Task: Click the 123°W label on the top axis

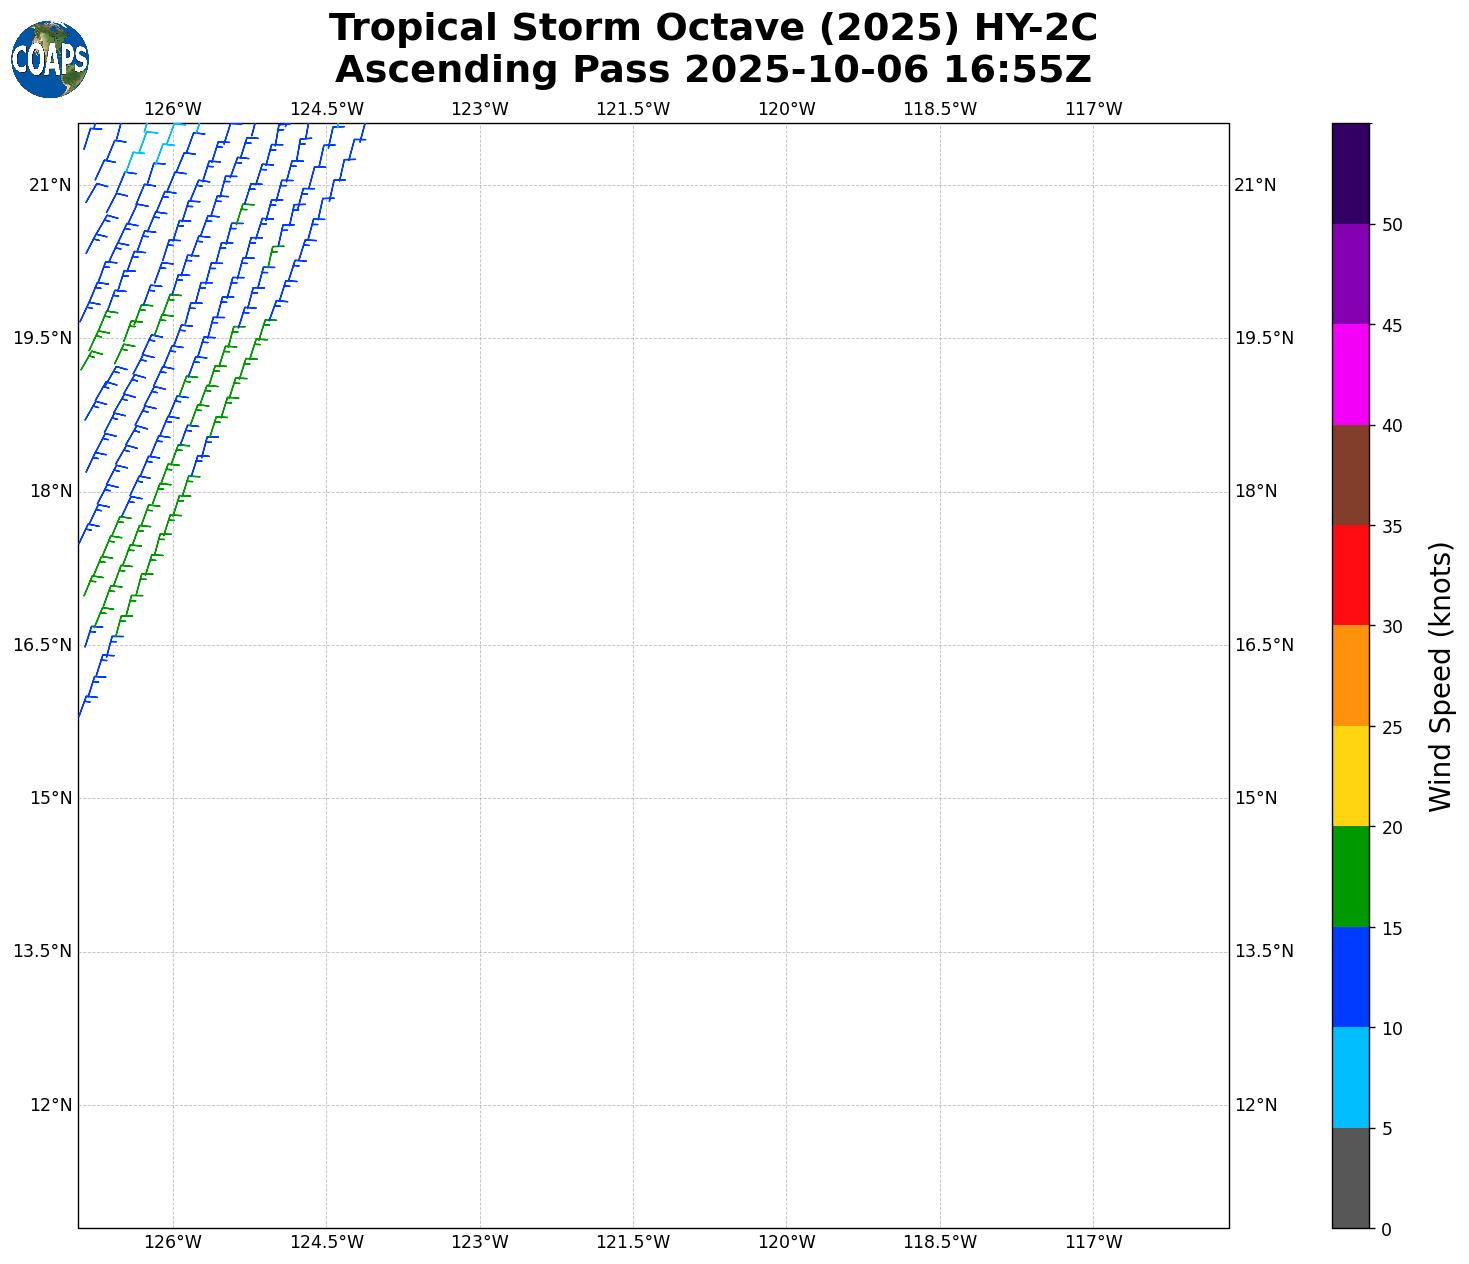Action: click(479, 109)
